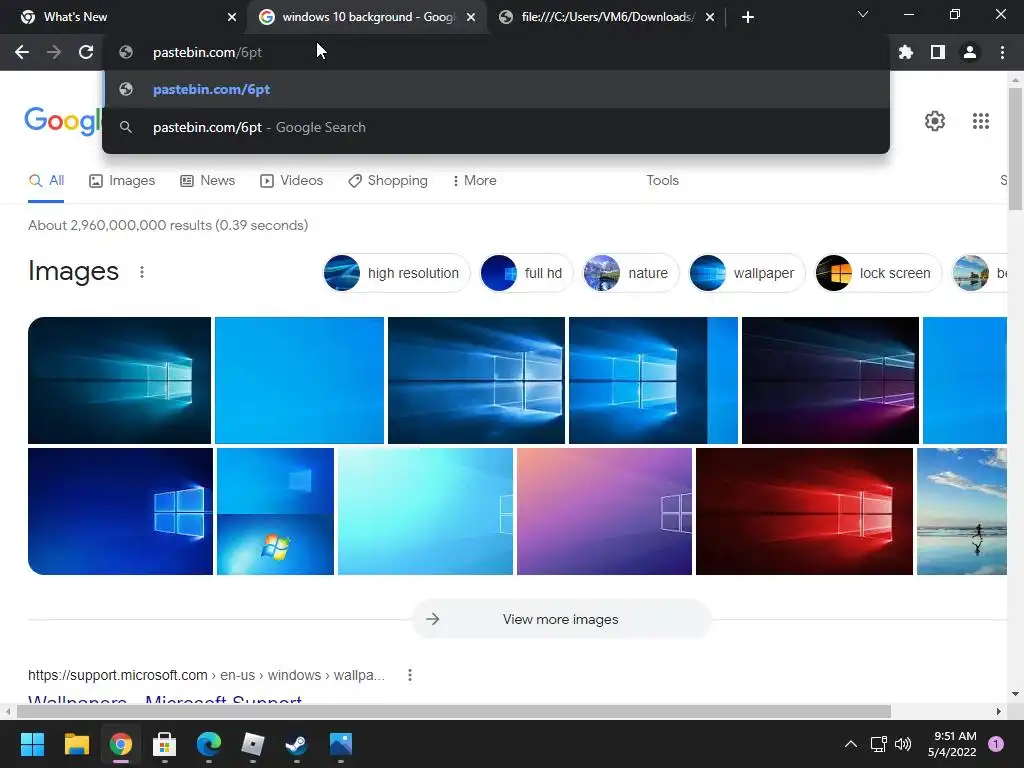
Task: Open Microsoft Store from the taskbar
Action: point(165,744)
